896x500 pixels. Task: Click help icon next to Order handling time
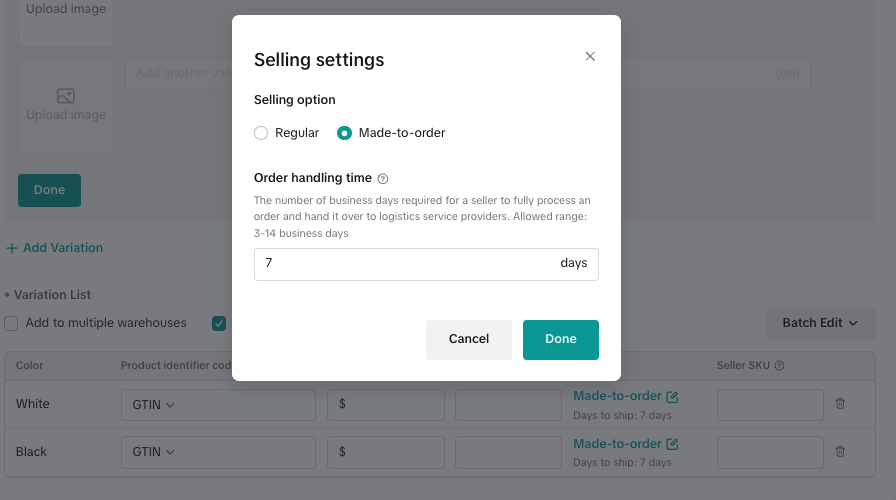click(383, 179)
